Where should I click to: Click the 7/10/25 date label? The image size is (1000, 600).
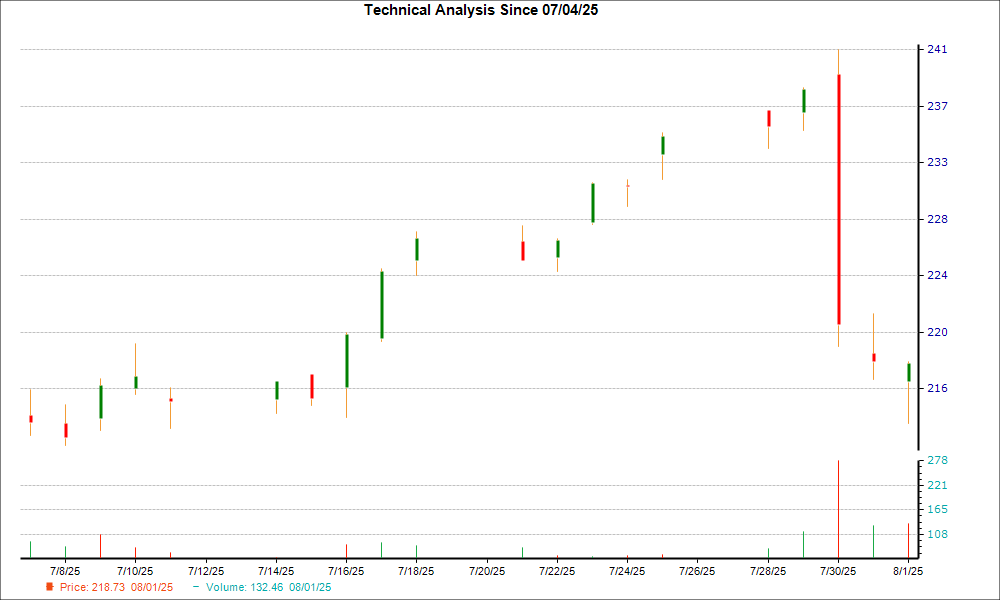135,571
